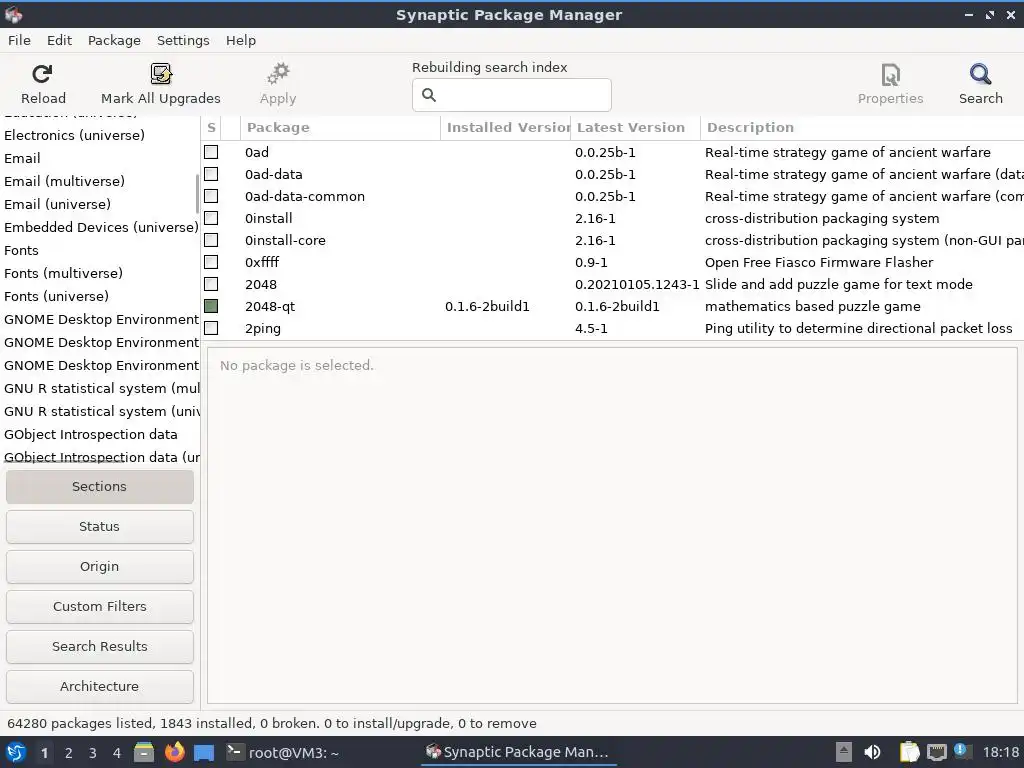The height and width of the screenshot is (768, 1024).
Task: Toggle status checkbox for 0ad-data-common
Action: 211,196
